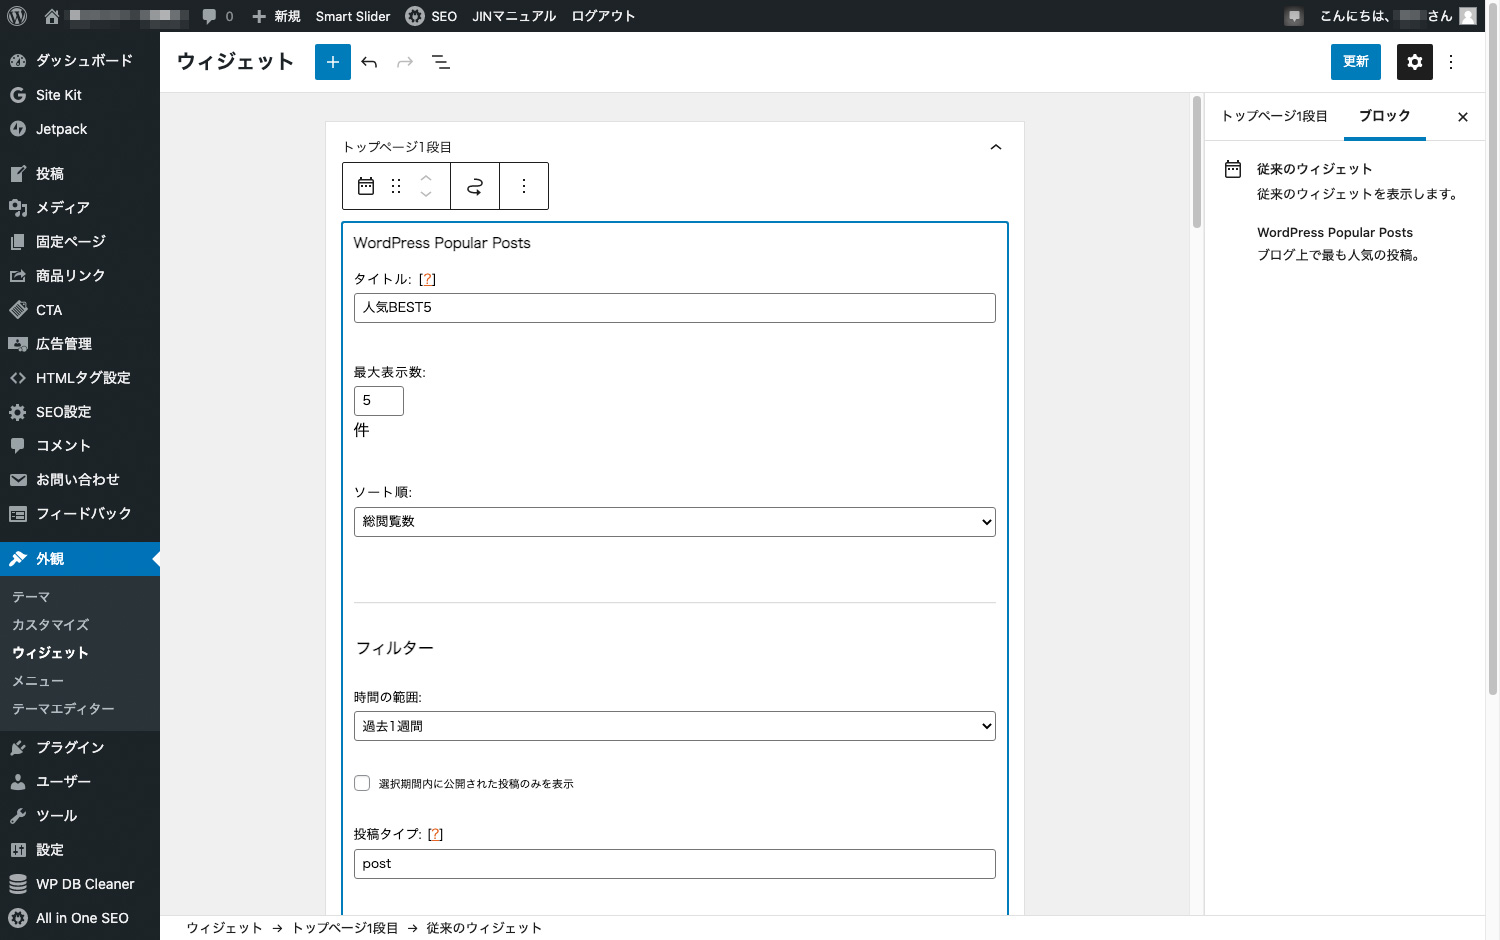Viewport: 1500px width, 940px height.
Task: Open コメント menu in sidebar
Action: pos(80,445)
